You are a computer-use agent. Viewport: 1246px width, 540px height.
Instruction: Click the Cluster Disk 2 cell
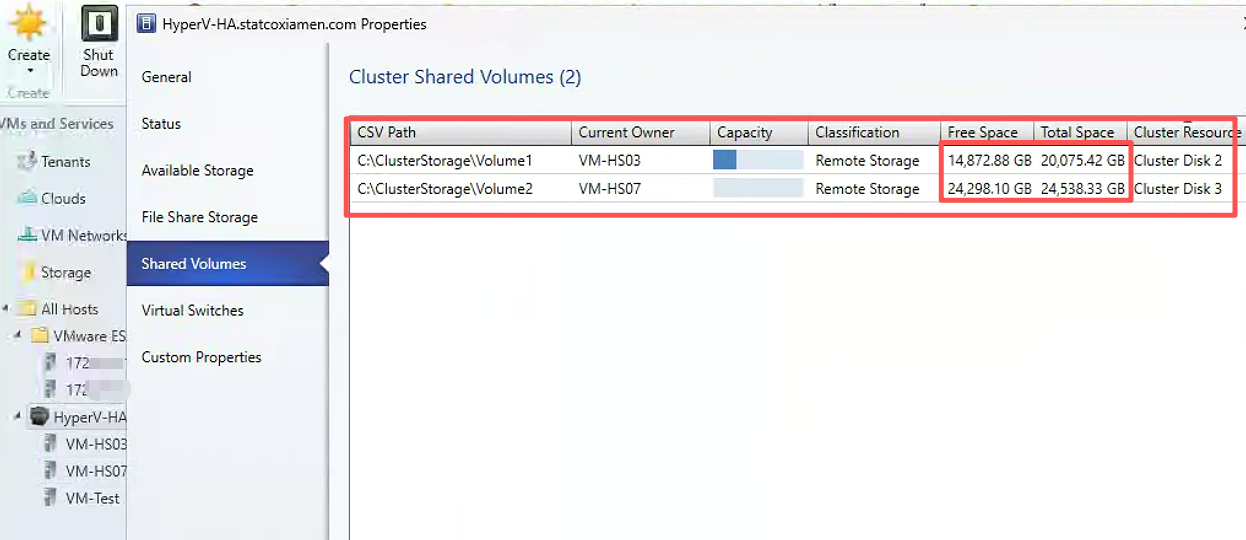click(1178, 160)
